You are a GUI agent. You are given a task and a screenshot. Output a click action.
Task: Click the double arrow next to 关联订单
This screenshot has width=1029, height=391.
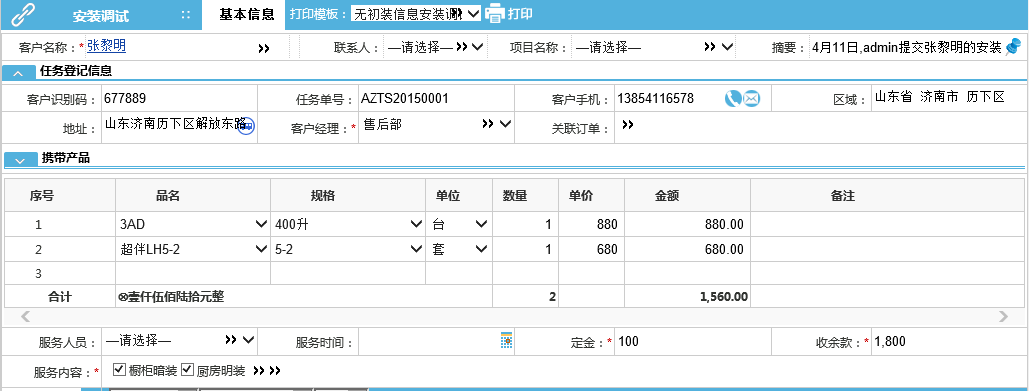click(628, 124)
